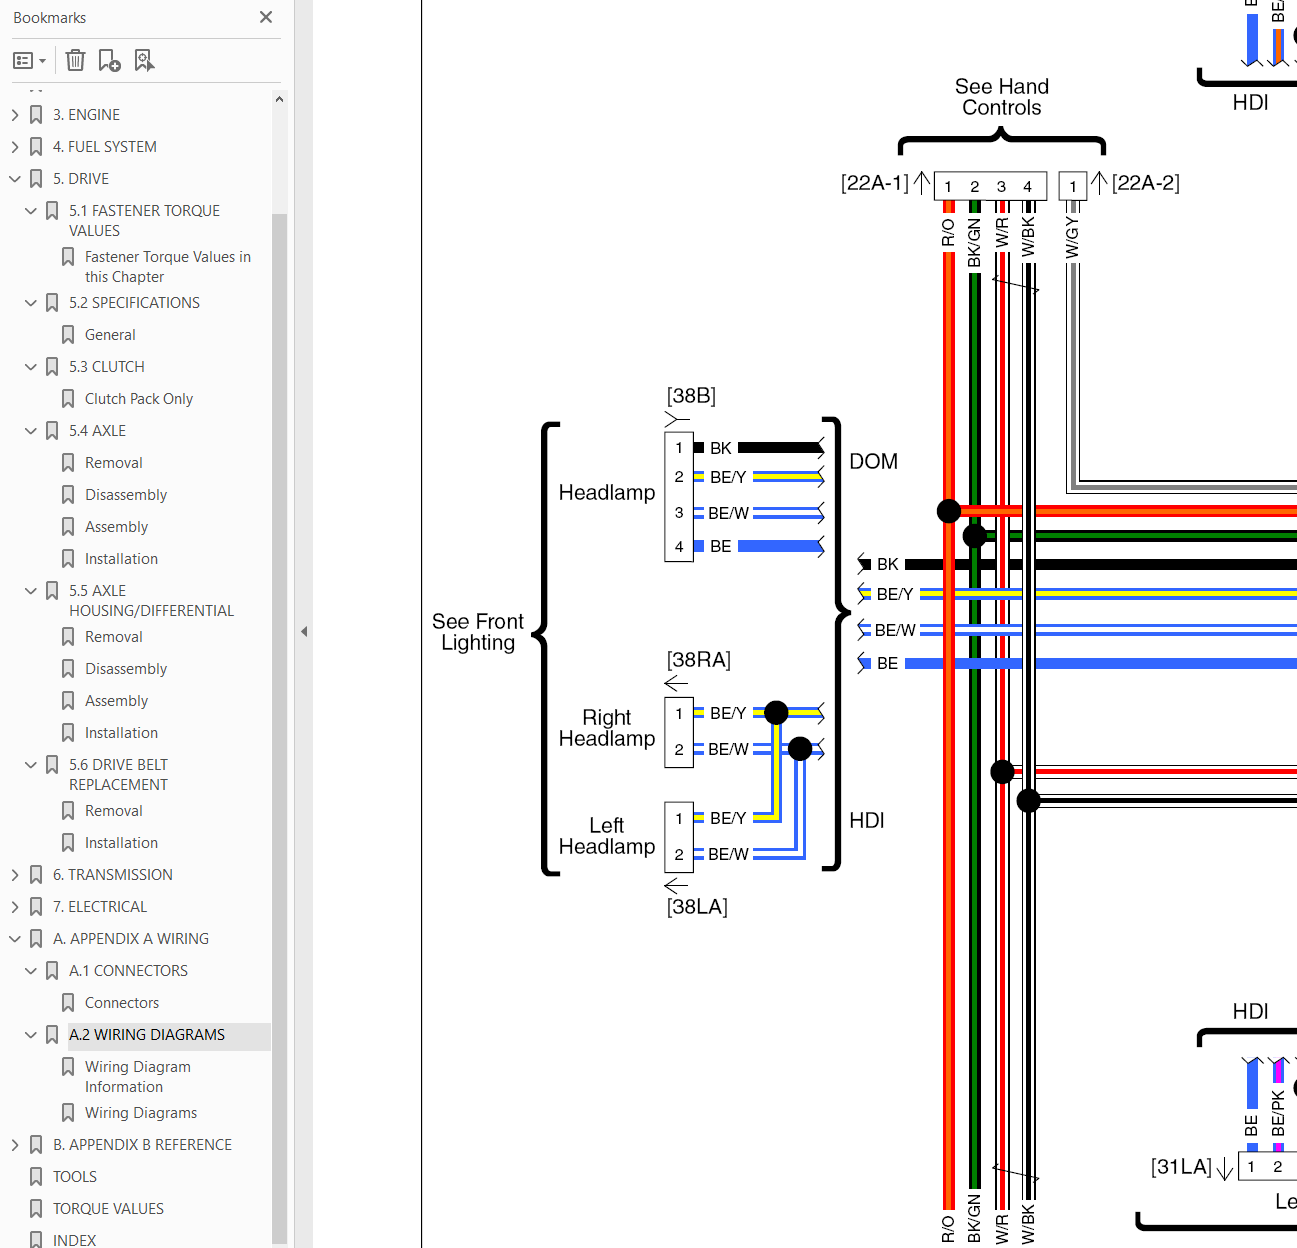Collapse 5.5 AXLE HOUSING/DIFFERENTIAL section
The height and width of the screenshot is (1248, 1297).
coord(30,591)
